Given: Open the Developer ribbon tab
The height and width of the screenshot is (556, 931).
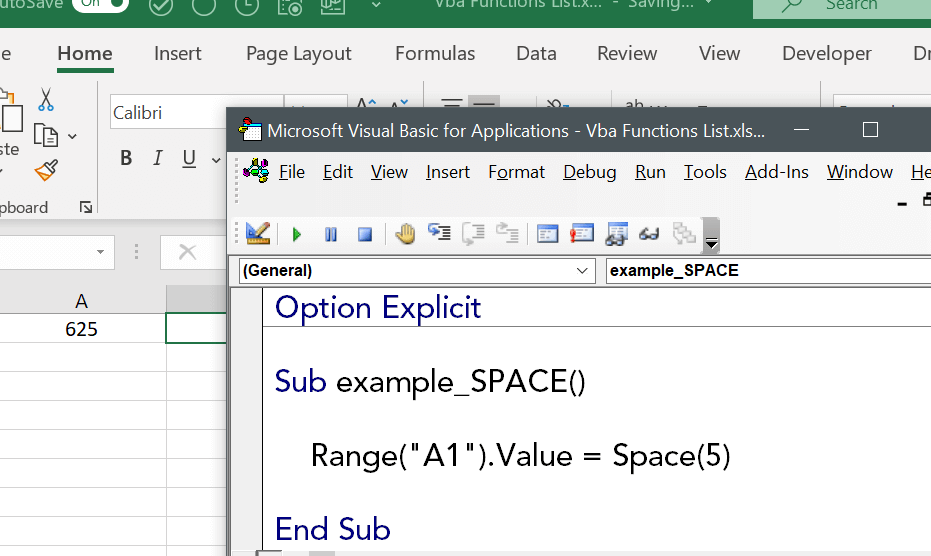Looking at the screenshot, I should tap(826, 54).
